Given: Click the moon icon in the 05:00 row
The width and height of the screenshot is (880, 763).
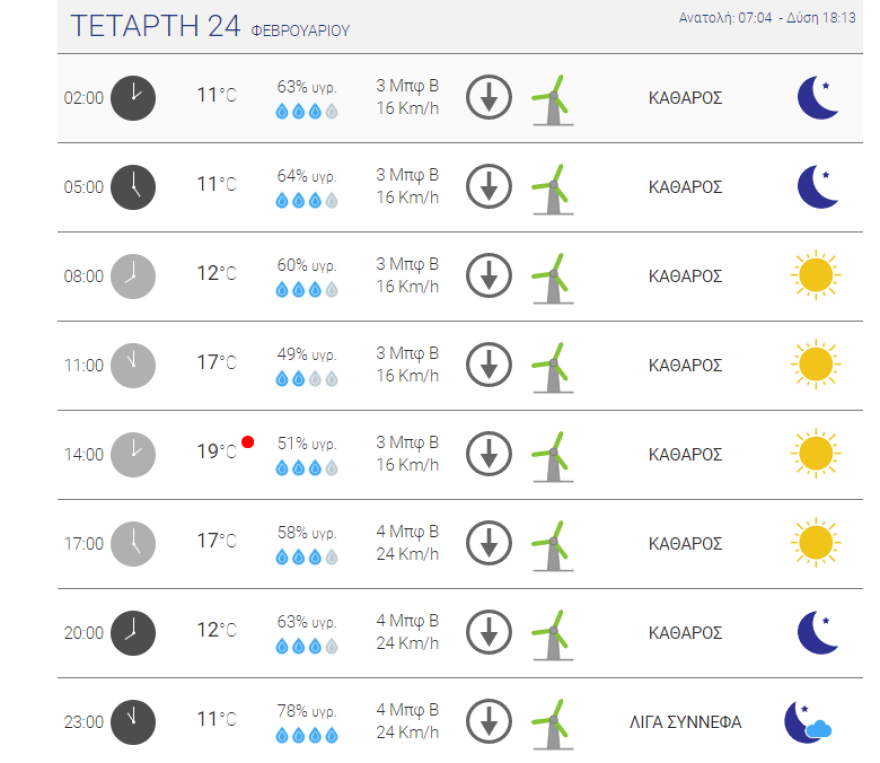Looking at the screenshot, I should [x=817, y=187].
